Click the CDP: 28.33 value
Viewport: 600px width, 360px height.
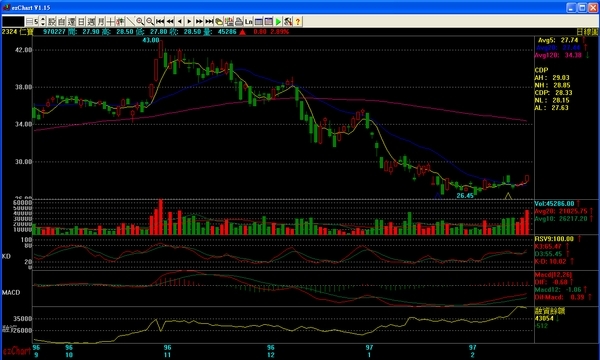click(553, 93)
